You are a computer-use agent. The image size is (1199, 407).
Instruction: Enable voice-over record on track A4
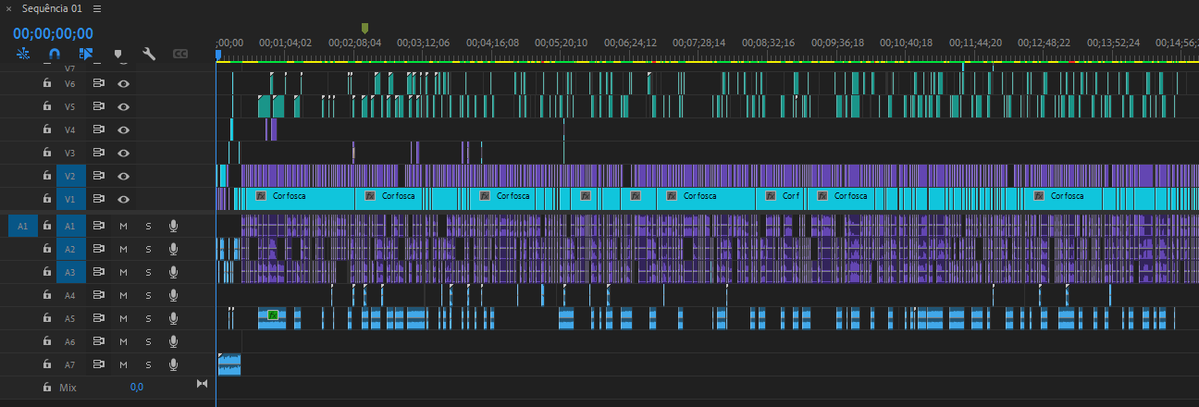click(174, 295)
